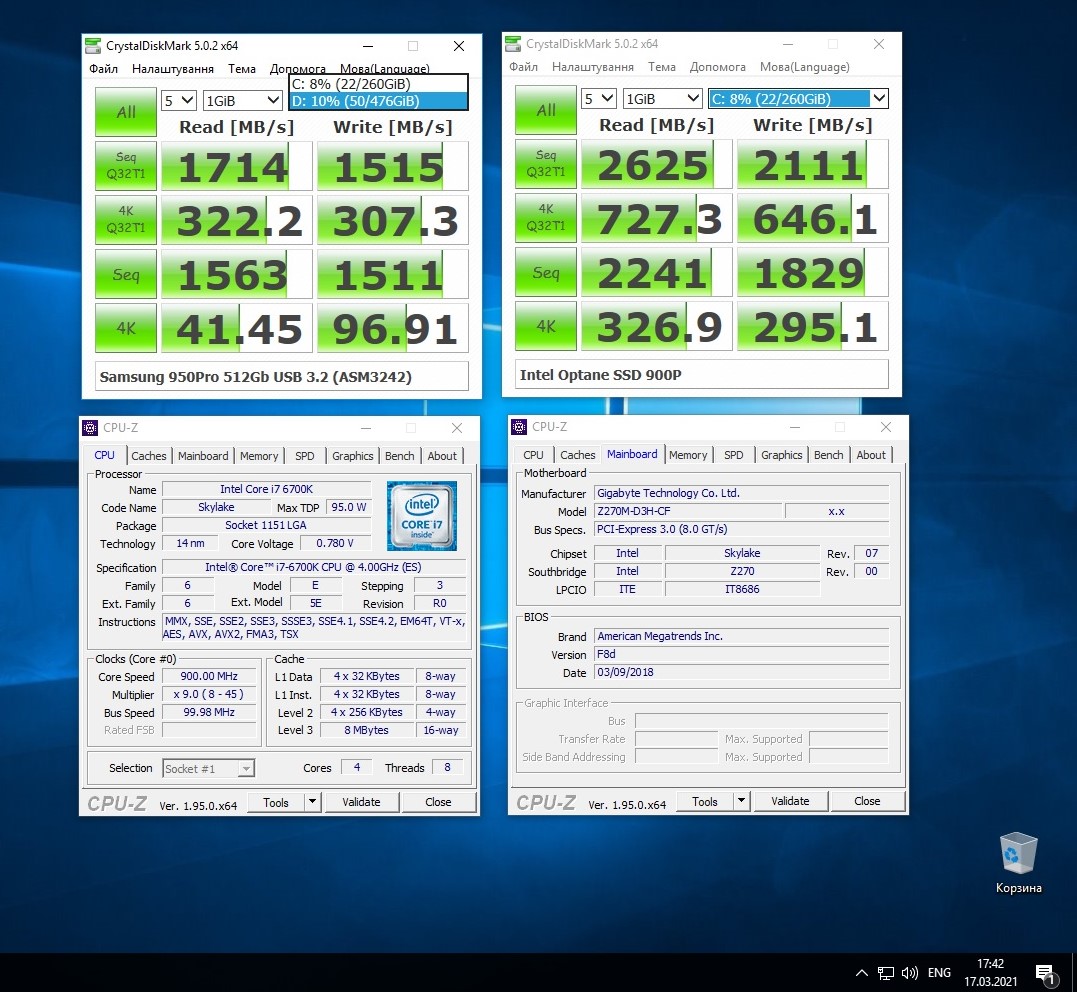Open test count dropdown in Samsung window
This screenshot has height=992, width=1077.
pyautogui.click(x=179, y=100)
